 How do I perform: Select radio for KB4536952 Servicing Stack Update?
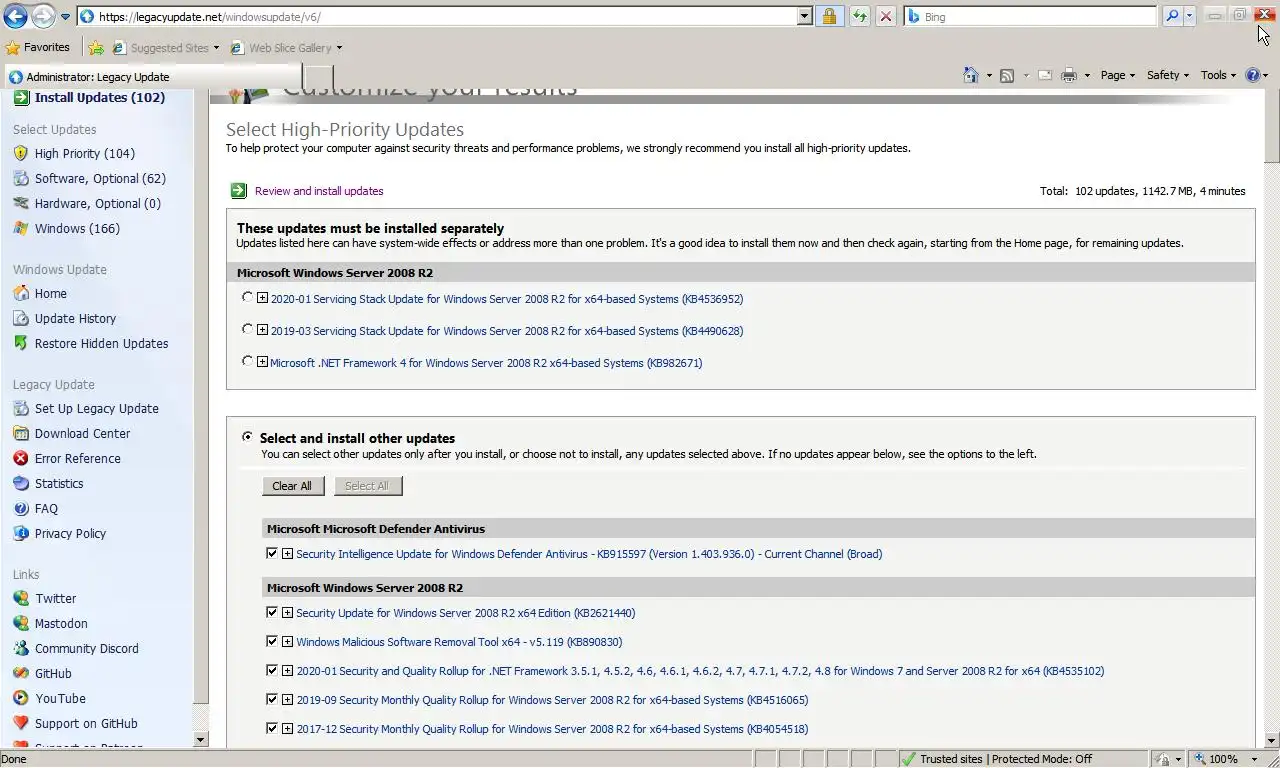coord(247,297)
